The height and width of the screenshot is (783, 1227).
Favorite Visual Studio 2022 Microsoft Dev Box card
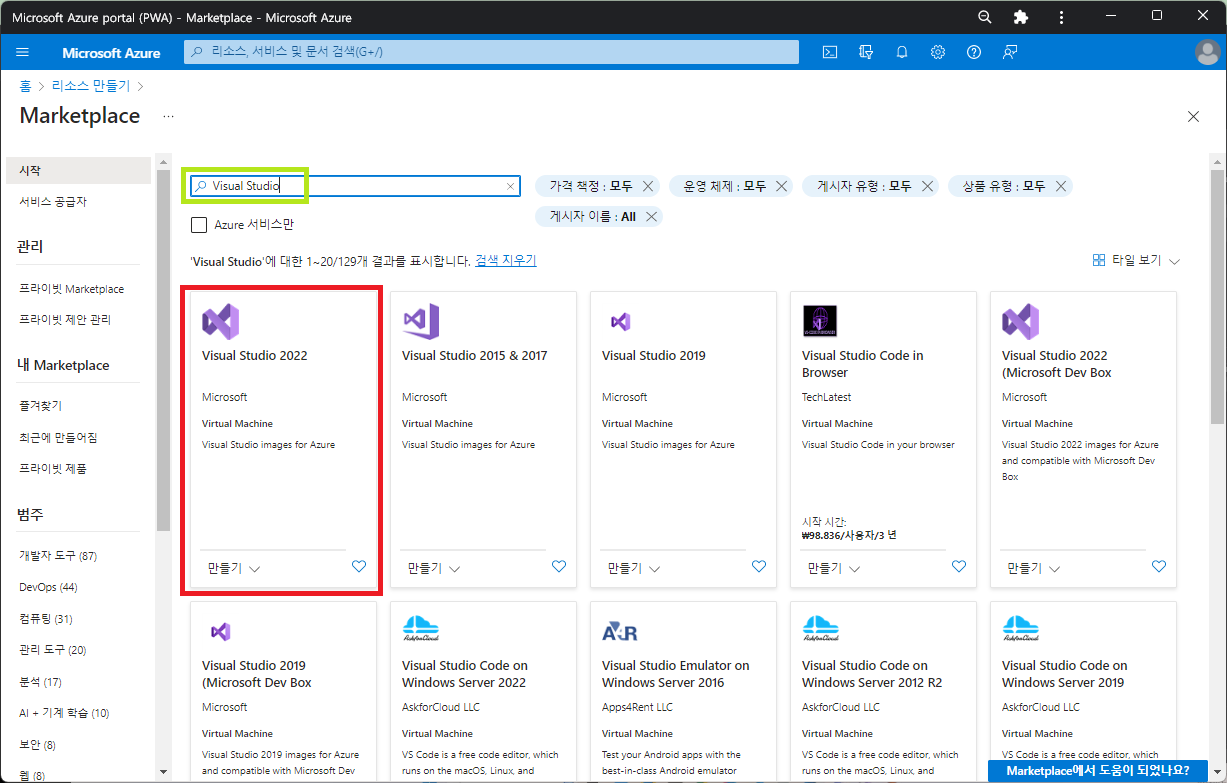pyautogui.click(x=1159, y=566)
